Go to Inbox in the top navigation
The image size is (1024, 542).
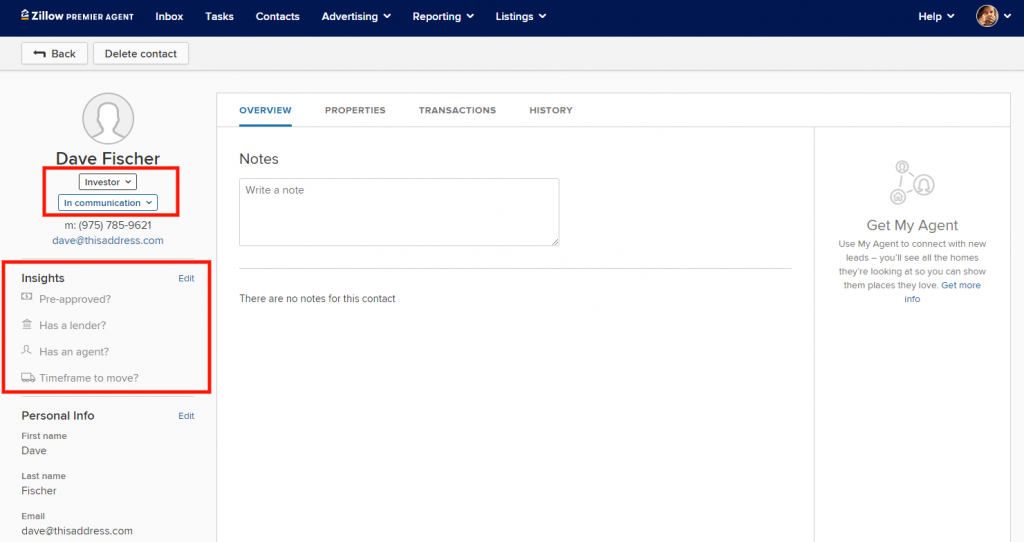[169, 16]
